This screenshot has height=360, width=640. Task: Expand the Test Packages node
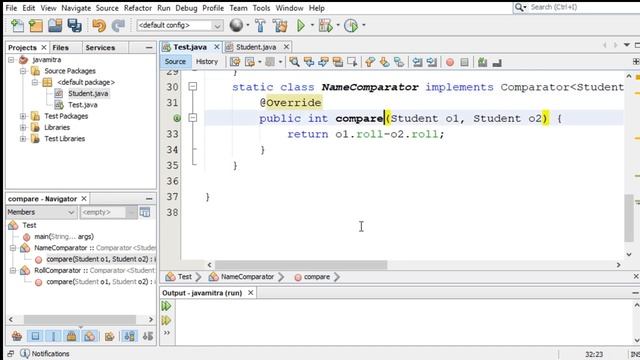pyautogui.click(x=23, y=116)
